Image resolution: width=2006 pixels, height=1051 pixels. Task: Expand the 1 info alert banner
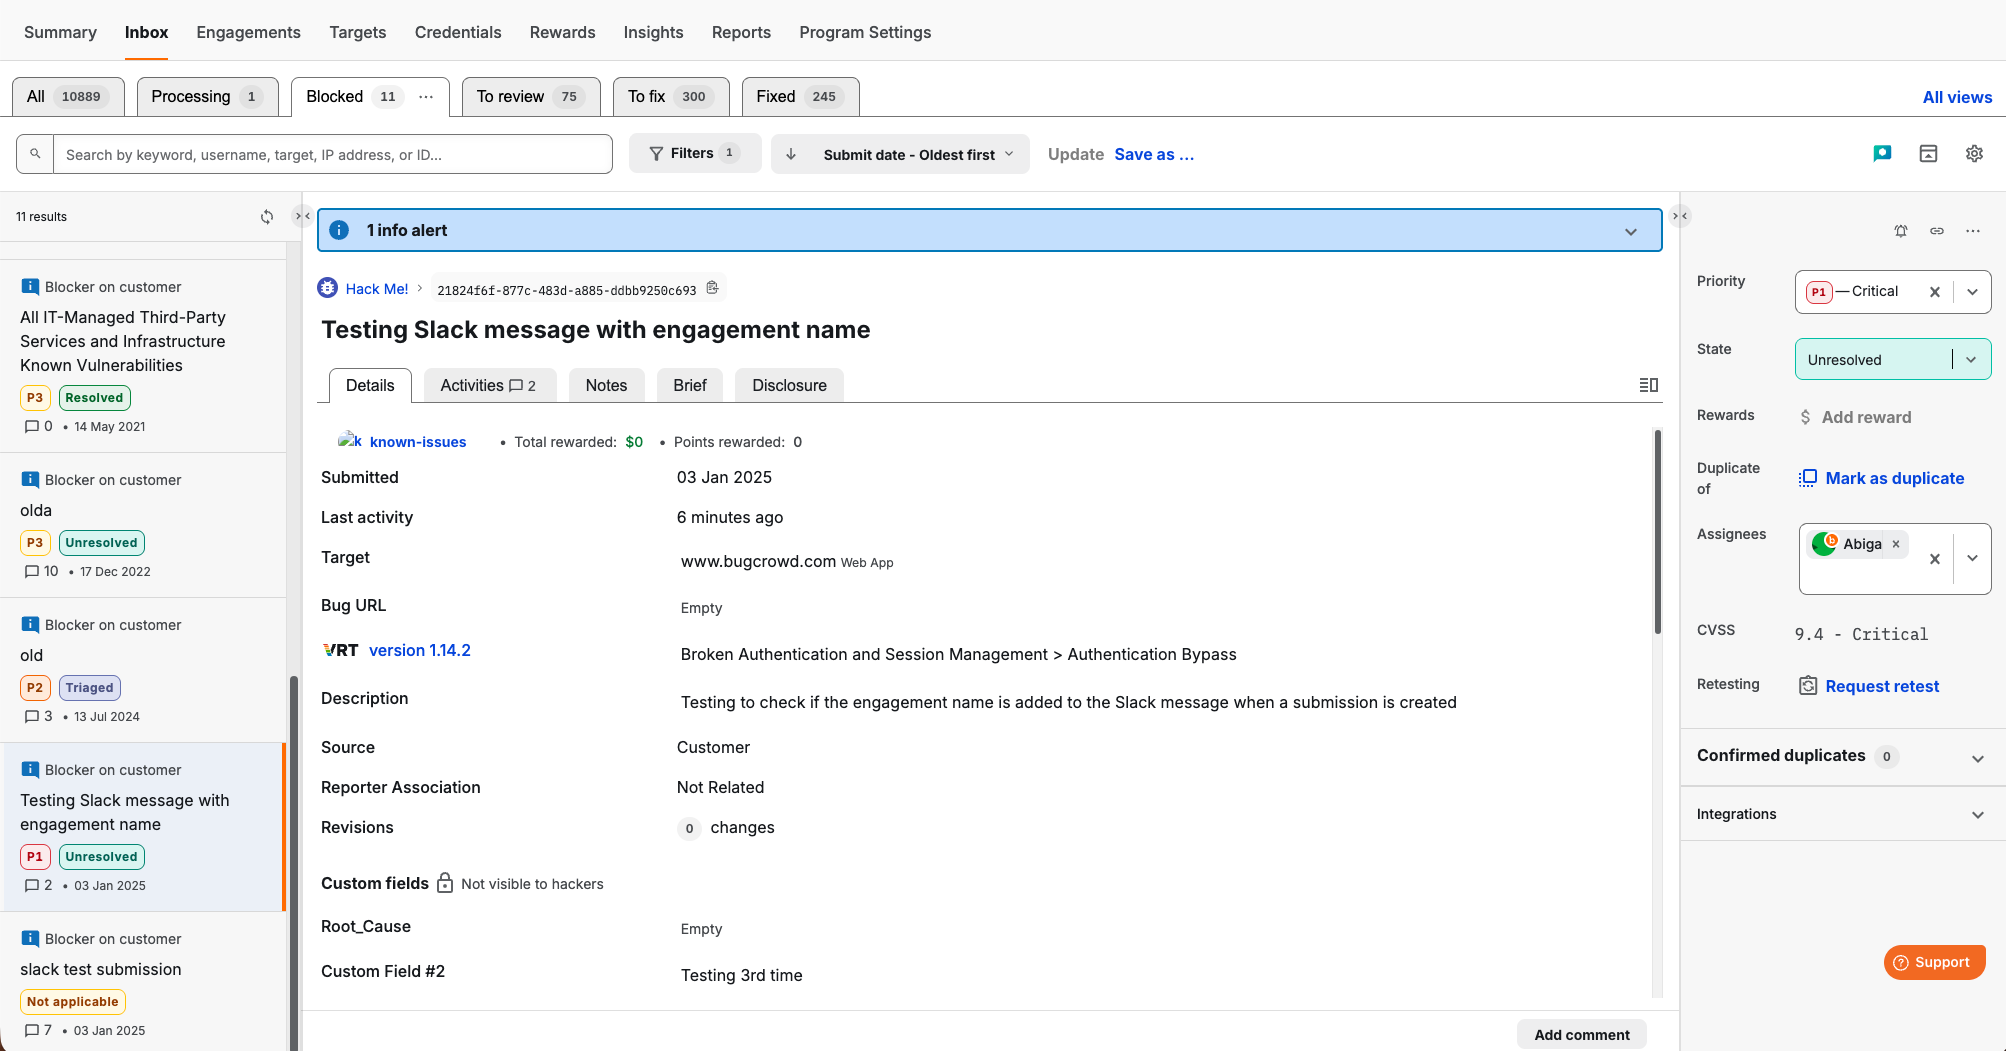tap(1631, 231)
